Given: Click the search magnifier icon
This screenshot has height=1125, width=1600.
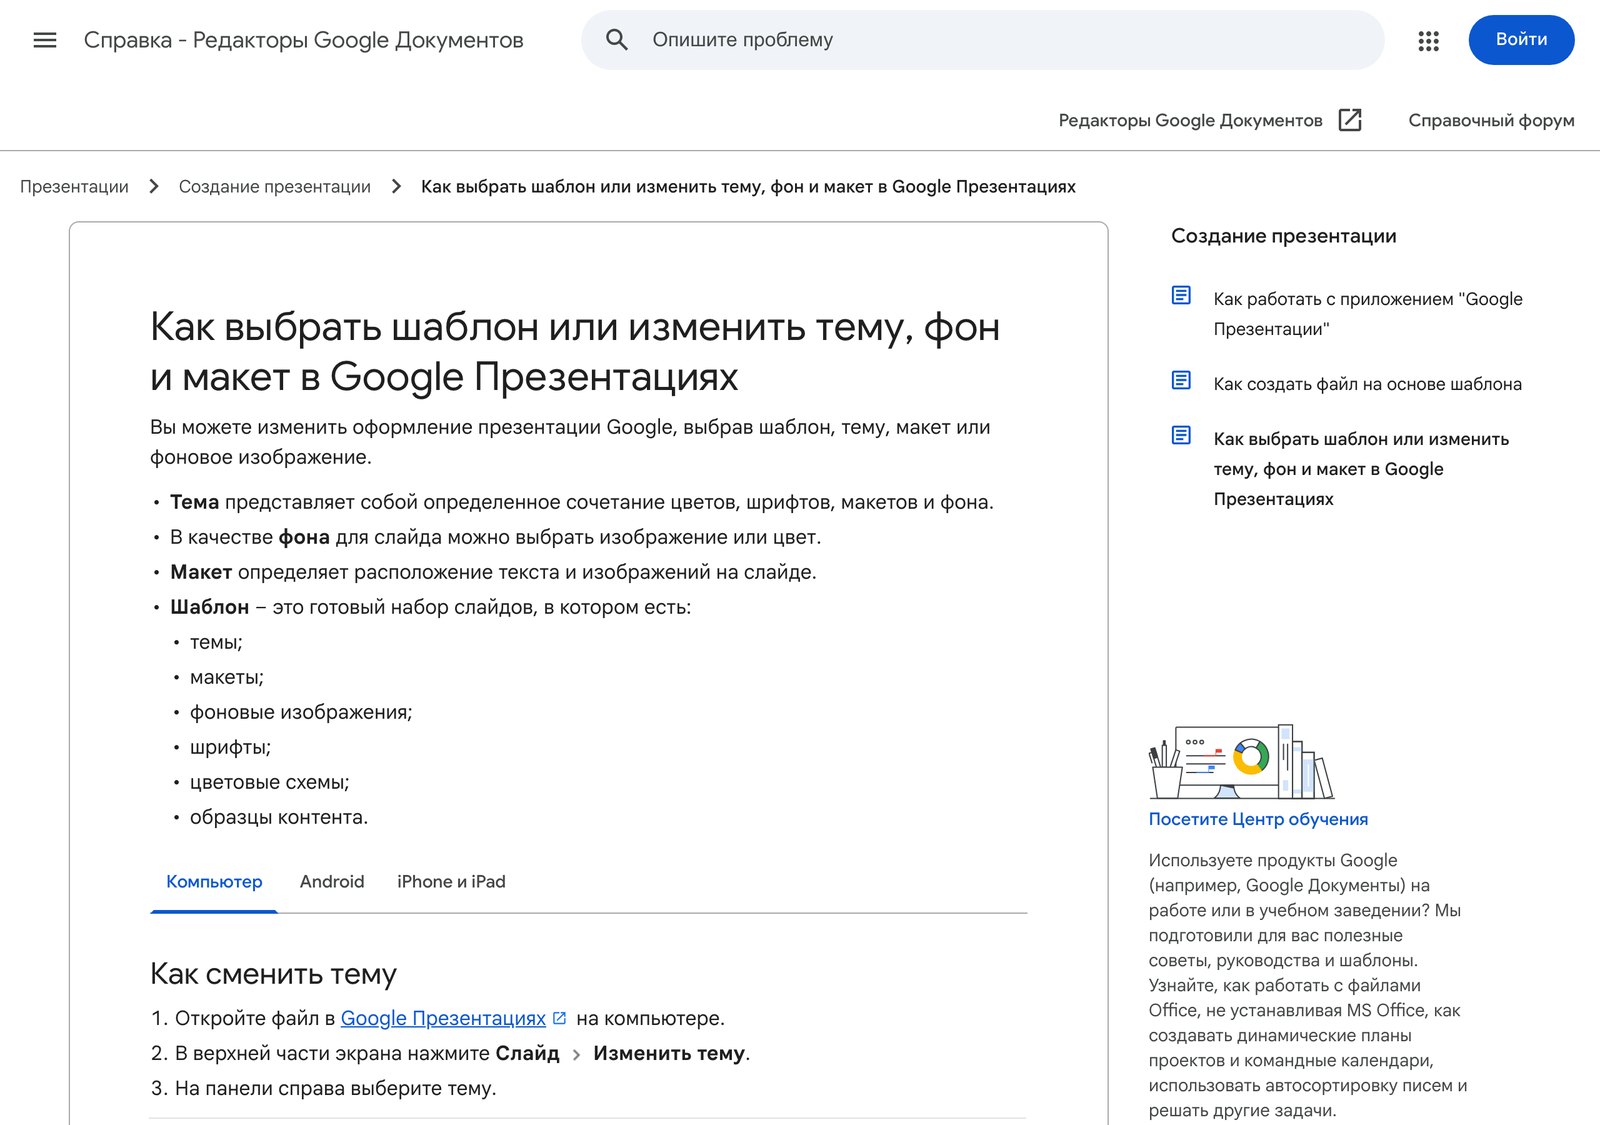Looking at the screenshot, I should (x=617, y=40).
